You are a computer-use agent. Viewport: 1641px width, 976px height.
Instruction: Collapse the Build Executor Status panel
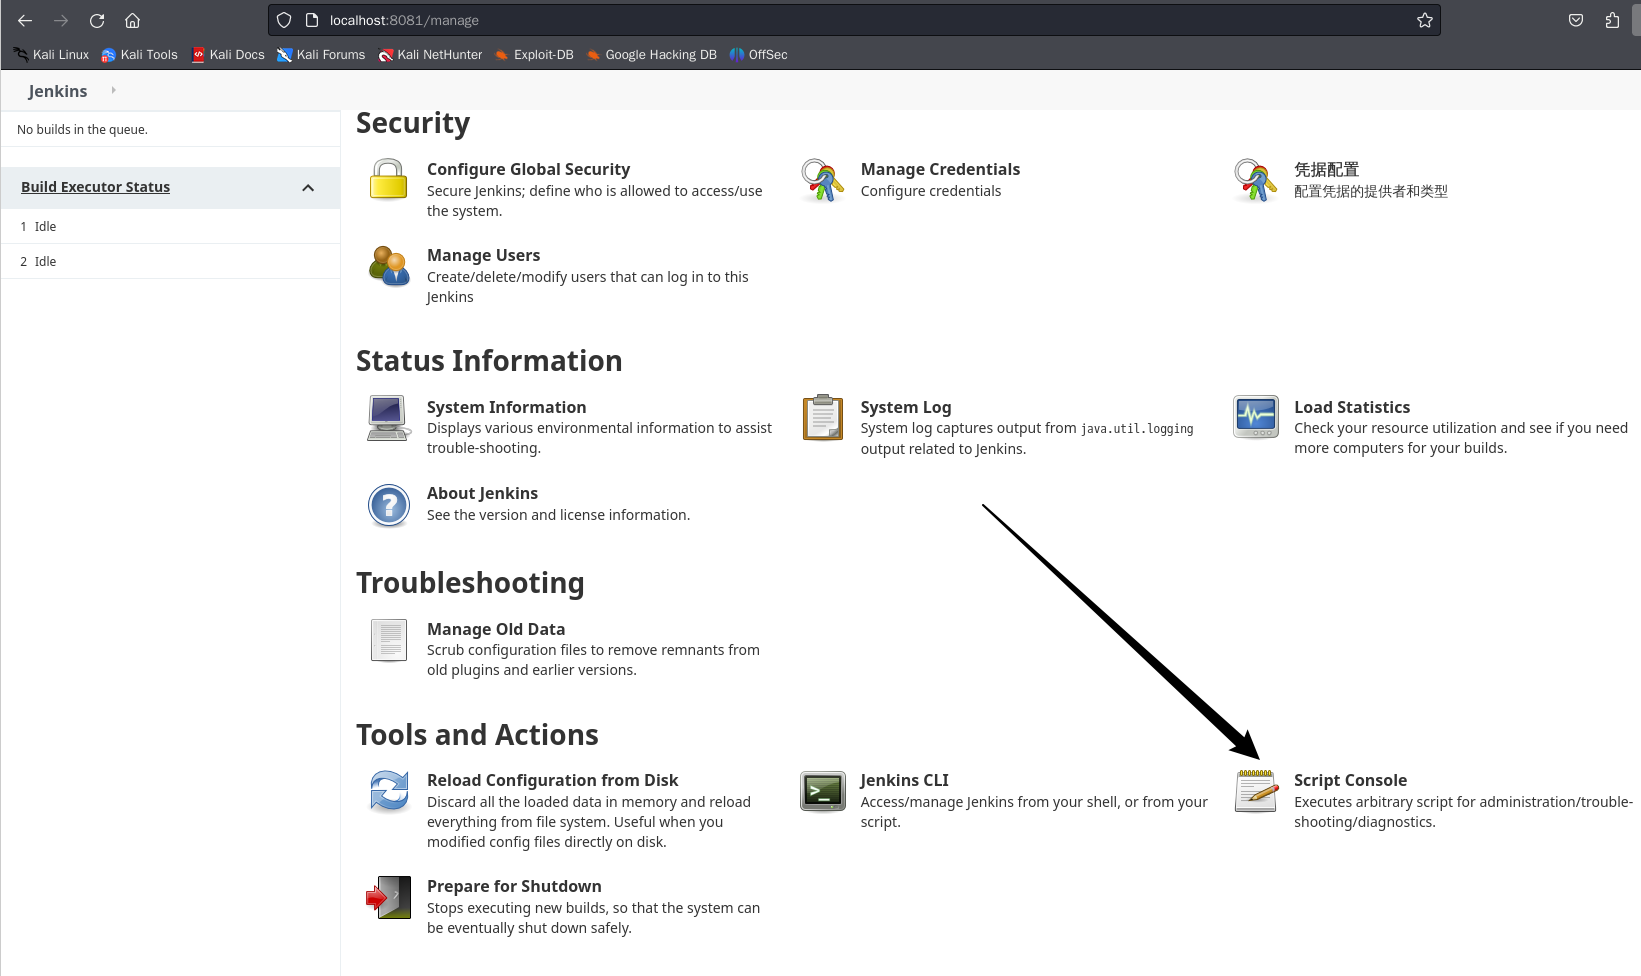pos(308,188)
